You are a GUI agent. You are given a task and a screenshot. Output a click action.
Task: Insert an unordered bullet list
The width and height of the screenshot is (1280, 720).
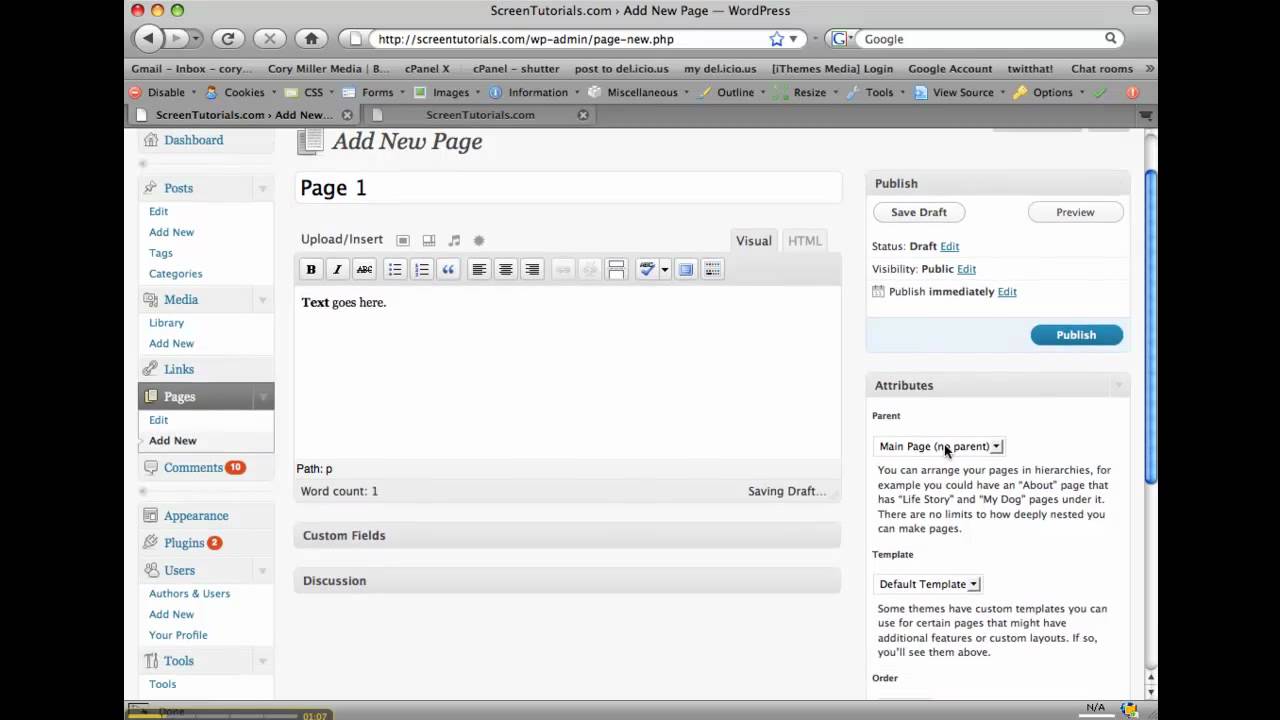click(x=395, y=269)
